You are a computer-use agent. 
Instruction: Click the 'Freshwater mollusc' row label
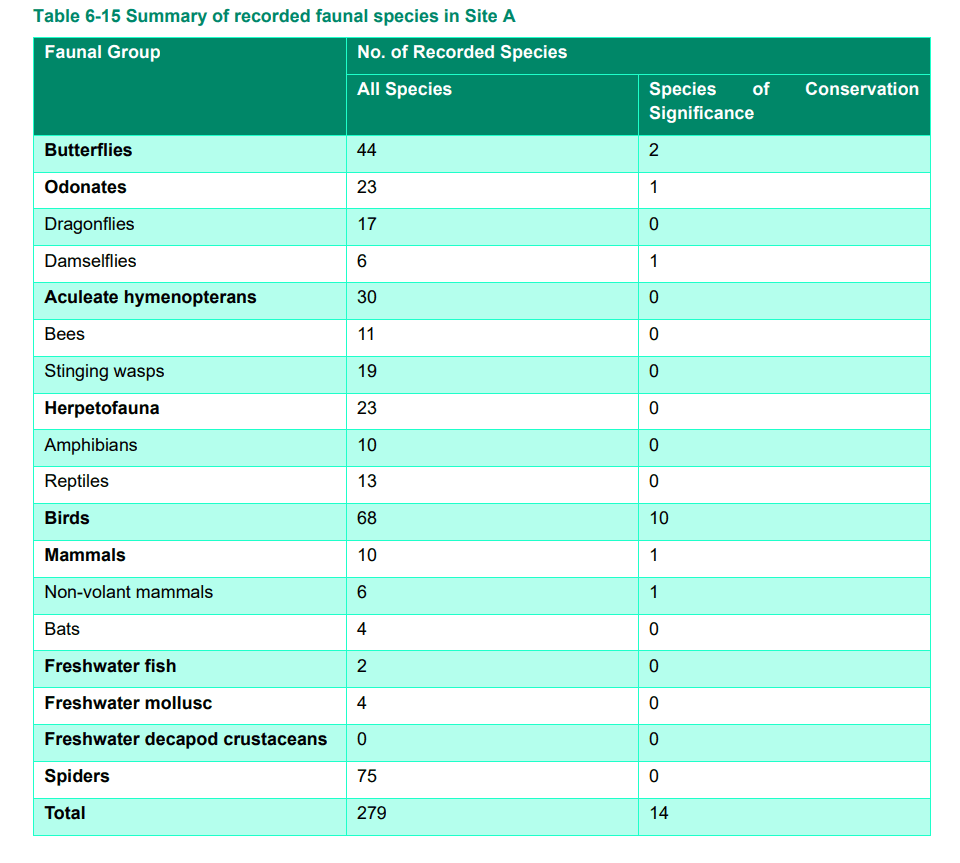click(129, 703)
